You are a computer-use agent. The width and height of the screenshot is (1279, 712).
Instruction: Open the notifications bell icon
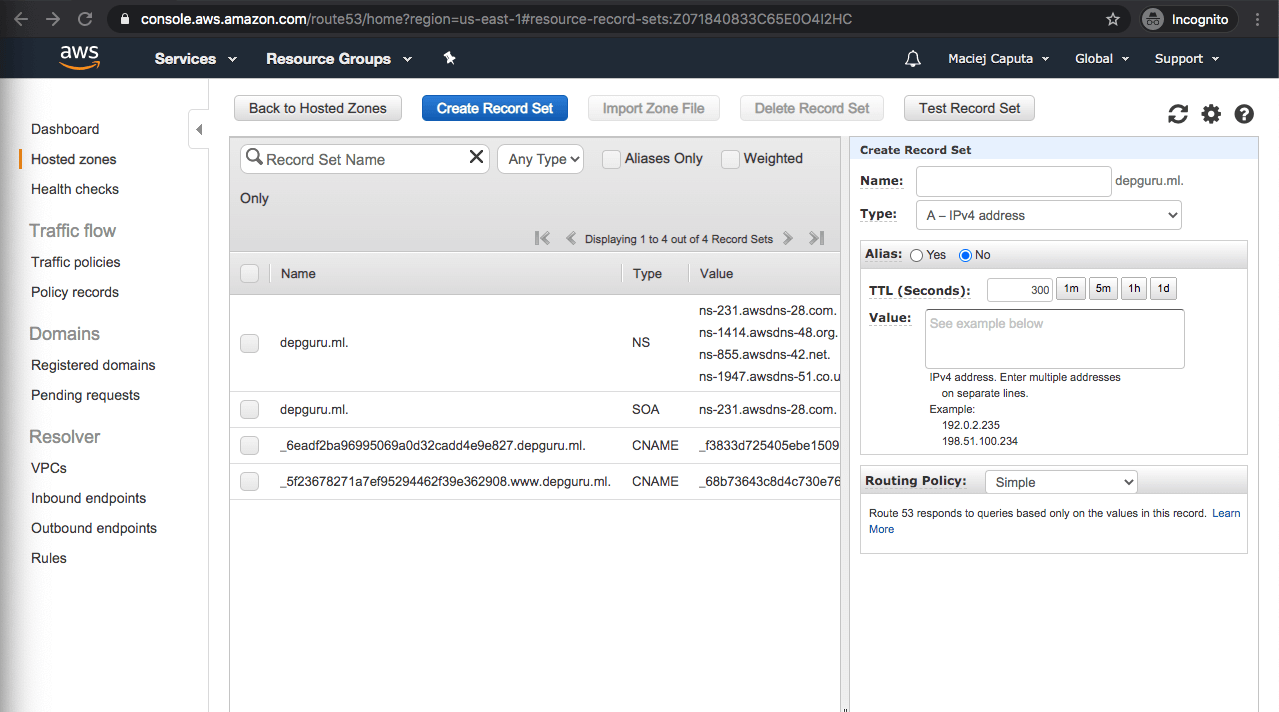point(912,59)
